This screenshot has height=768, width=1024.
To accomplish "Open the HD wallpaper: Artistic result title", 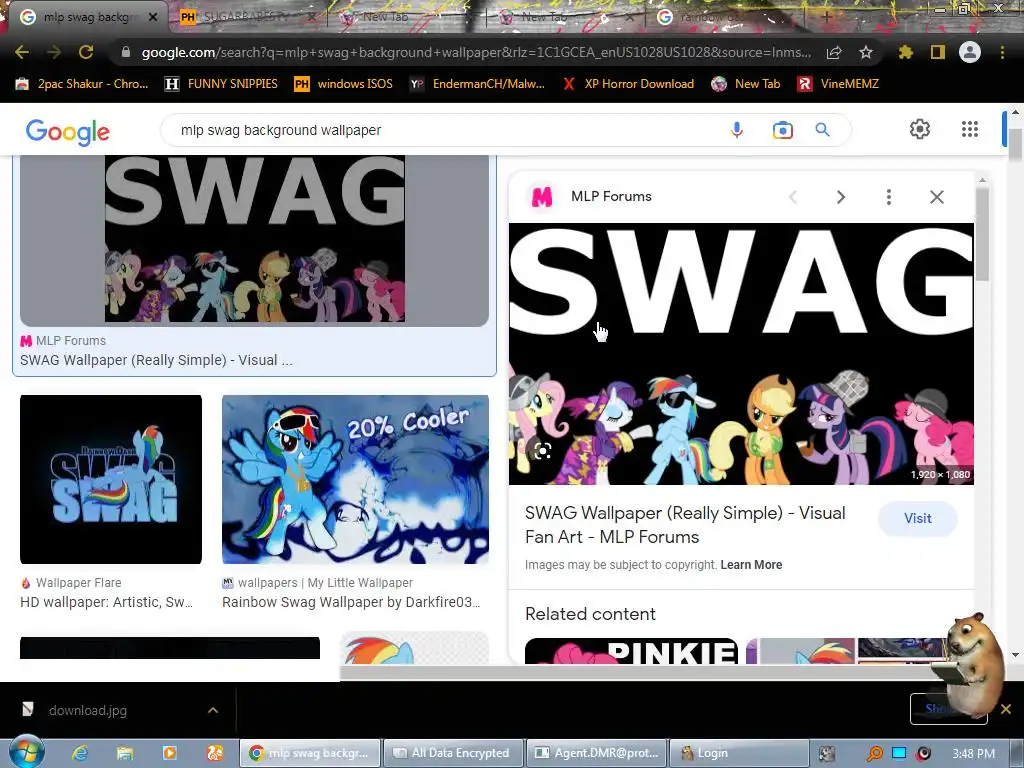I will click(x=106, y=601).
